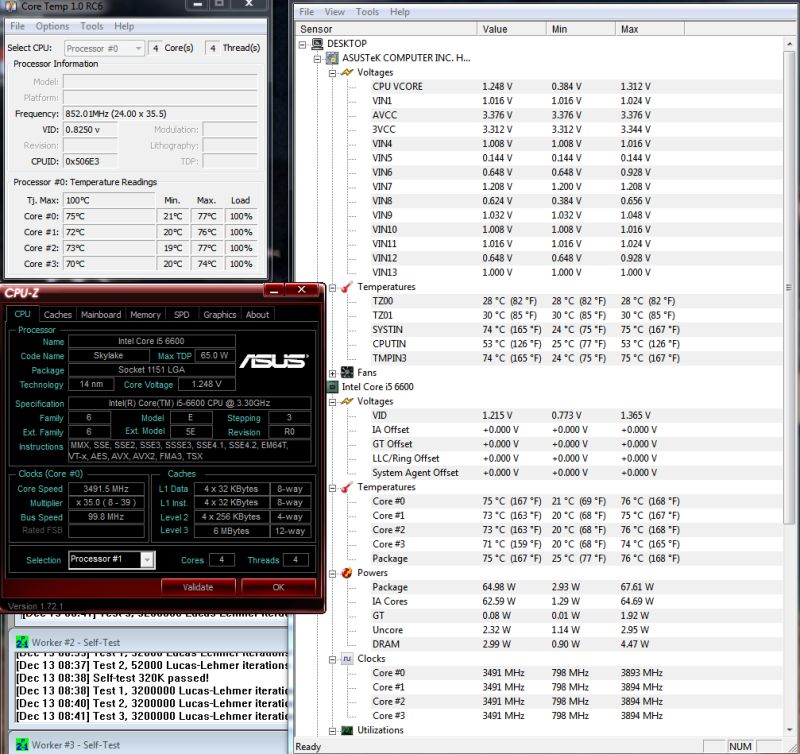This screenshot has width=800, height=754.
Task: Click HWMonitor scrollbar up arrow
Action: point(789,44)
